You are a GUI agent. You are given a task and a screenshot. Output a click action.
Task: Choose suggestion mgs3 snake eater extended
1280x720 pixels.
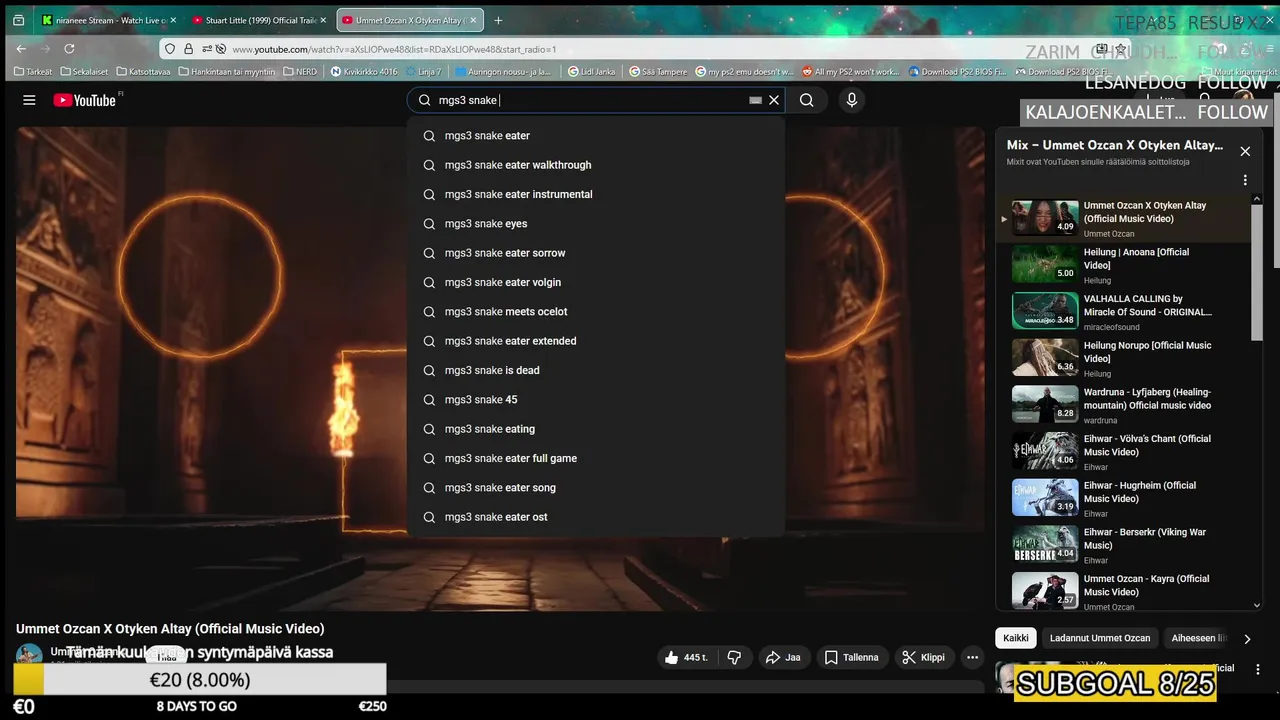point(596,341)
